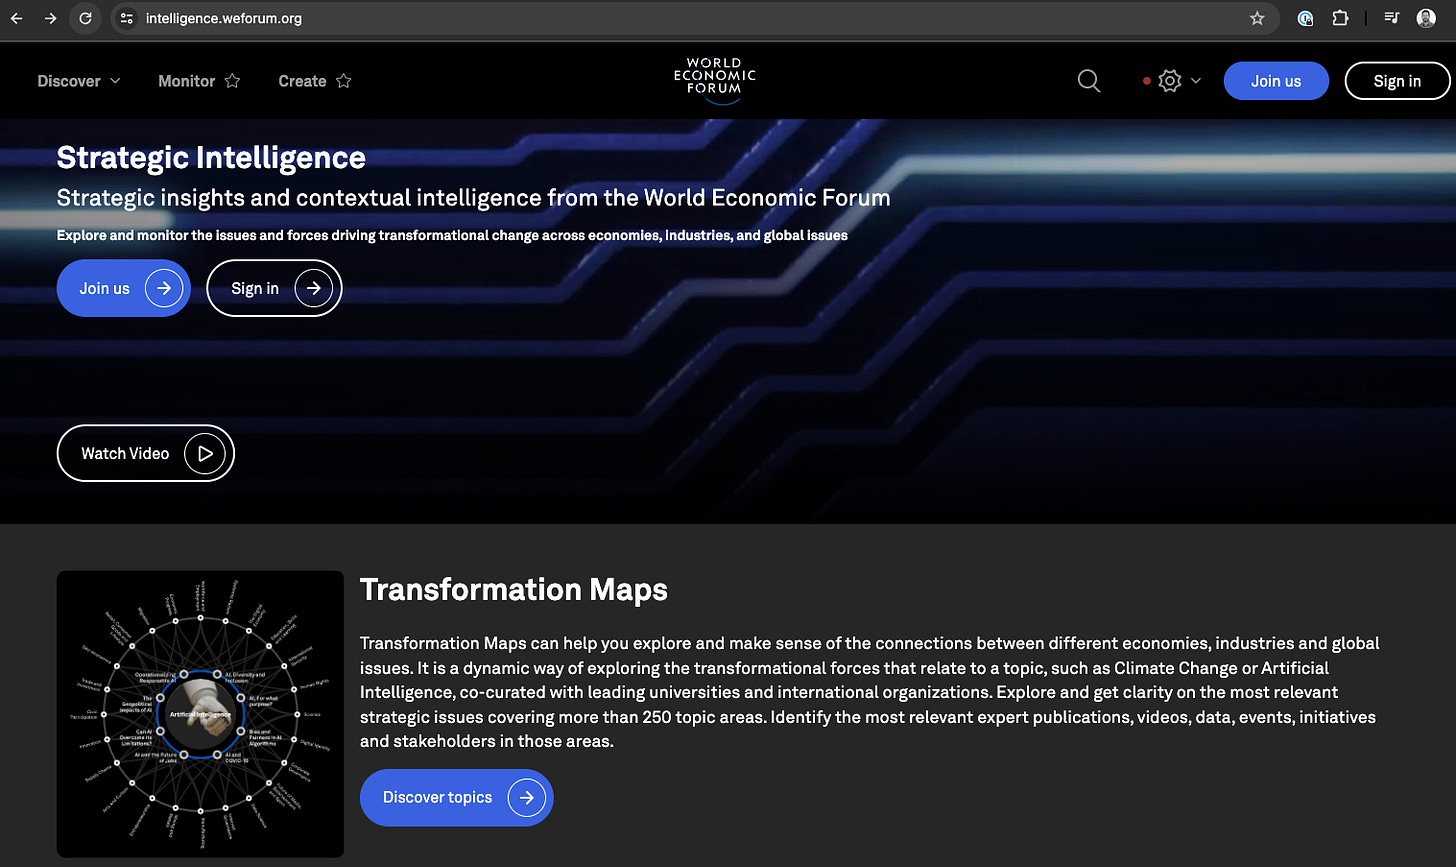Screen dimensions: 1456x867
Task: Open the settings gear icon in header
Action: point(1169,81)
